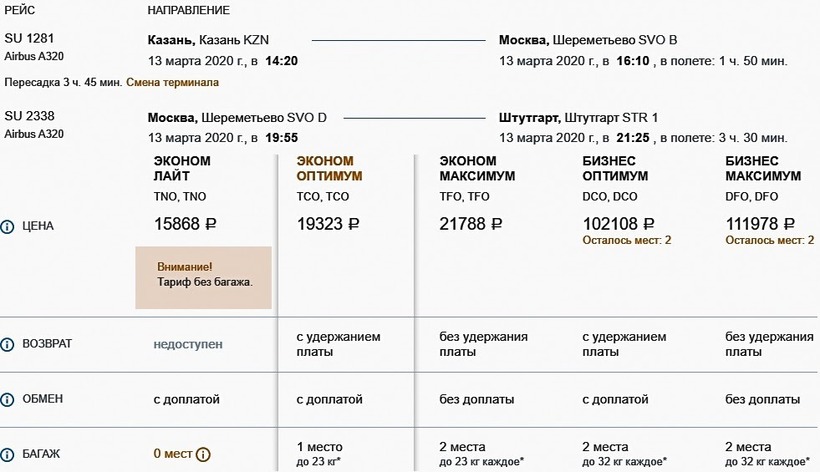Open the info icon beside ВОЗВРАТ
This screenshot has height=472, width=820.
[8, 344]
